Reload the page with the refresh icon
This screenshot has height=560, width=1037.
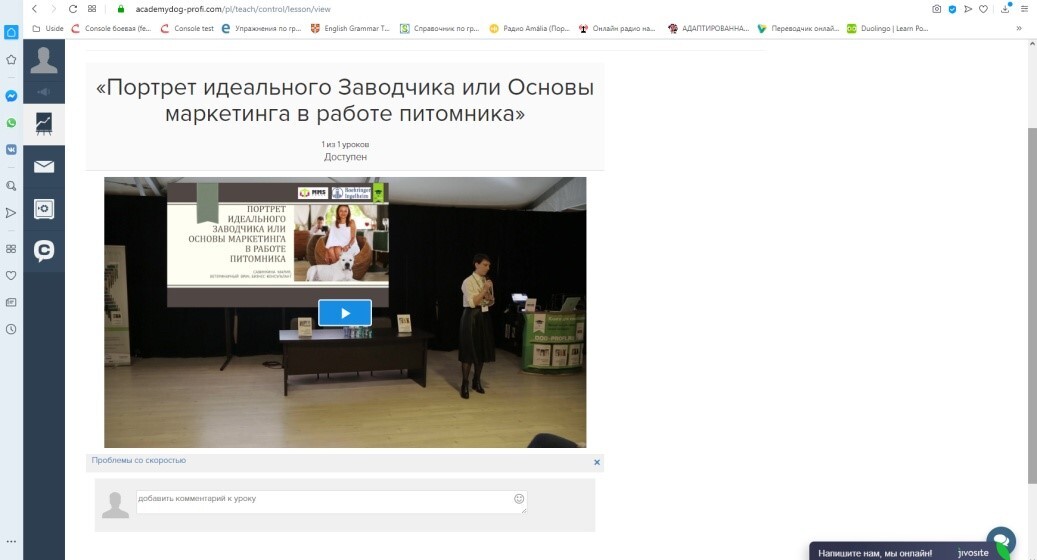click(x=73, y=9)
